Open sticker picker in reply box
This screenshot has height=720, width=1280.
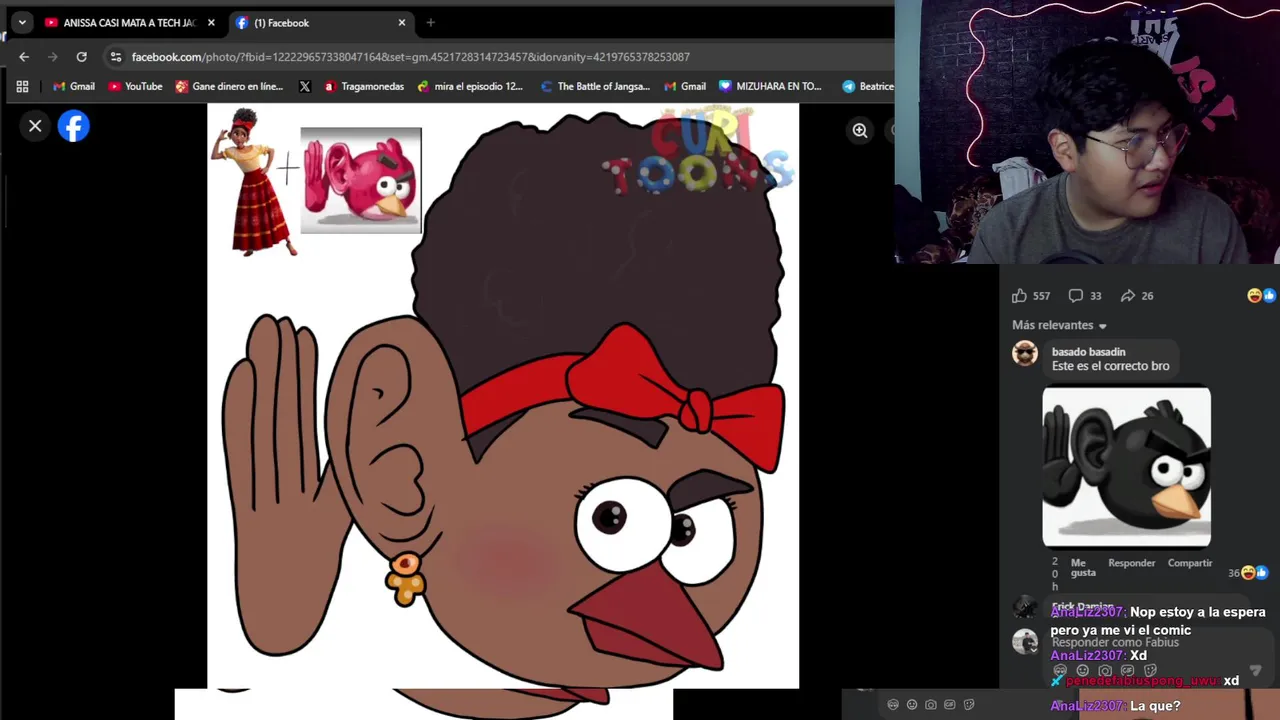pyautogui.click(x=1150, y=670)
